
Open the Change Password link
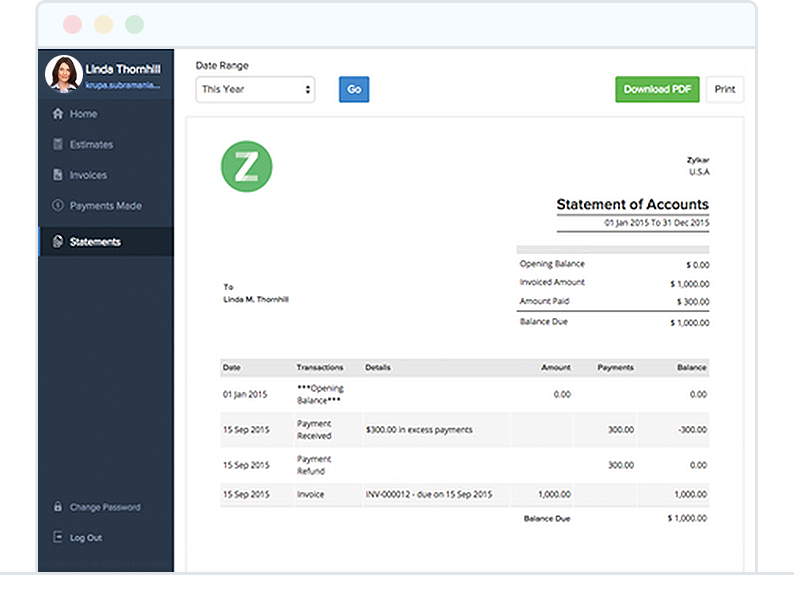click(x=105, y=507)
